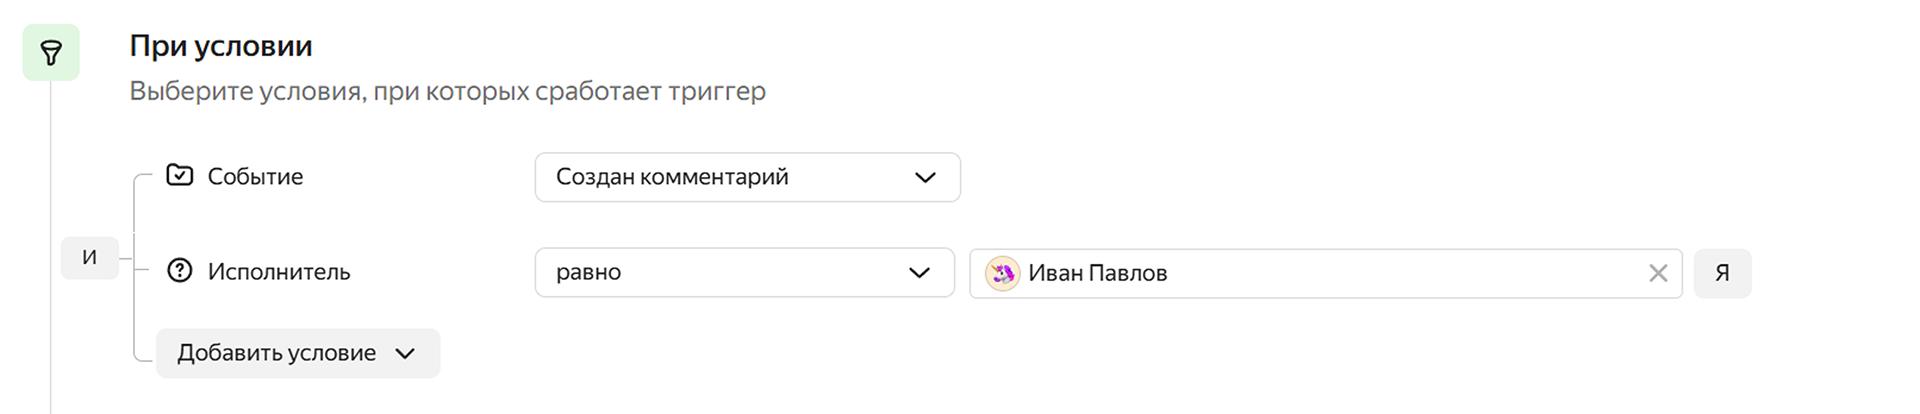Toggle the И logical operator
Image resolution: width=1920 pixels, height=414 pixels.
pyautogui.click(x=89, y=257)
